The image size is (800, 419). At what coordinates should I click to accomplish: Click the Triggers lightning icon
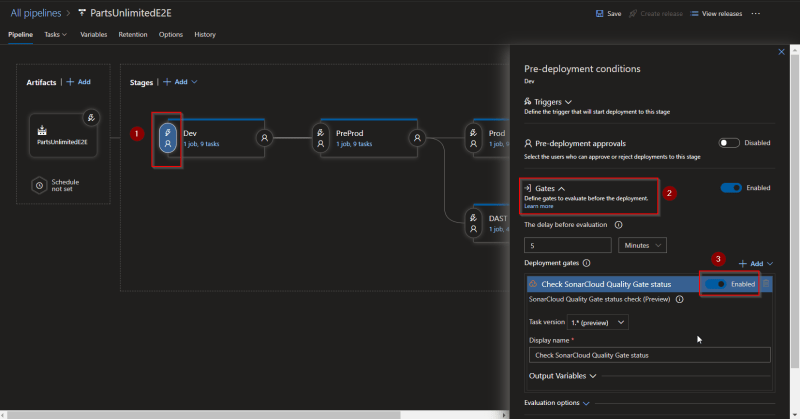point(528,102)
